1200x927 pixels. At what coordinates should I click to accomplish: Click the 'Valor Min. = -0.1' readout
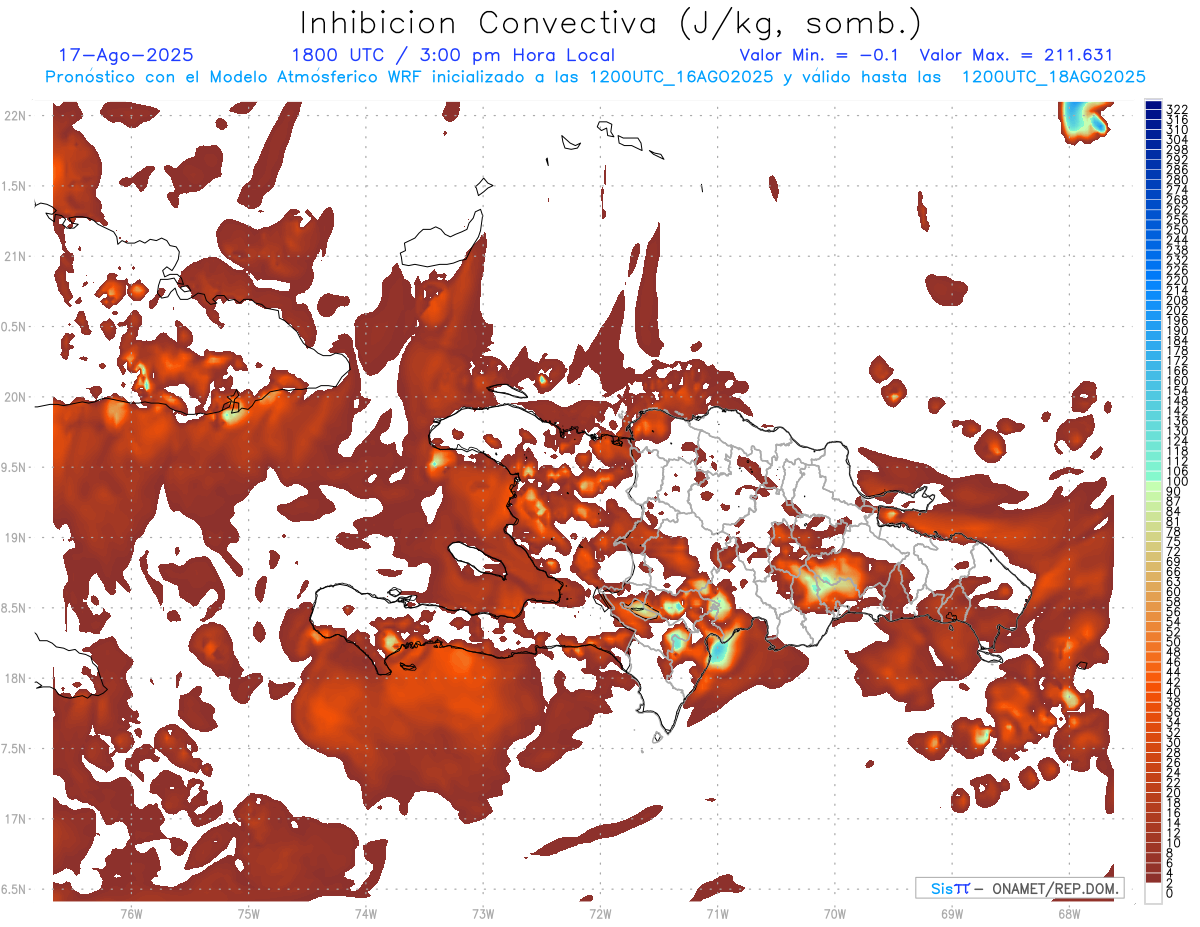(819, 55)
